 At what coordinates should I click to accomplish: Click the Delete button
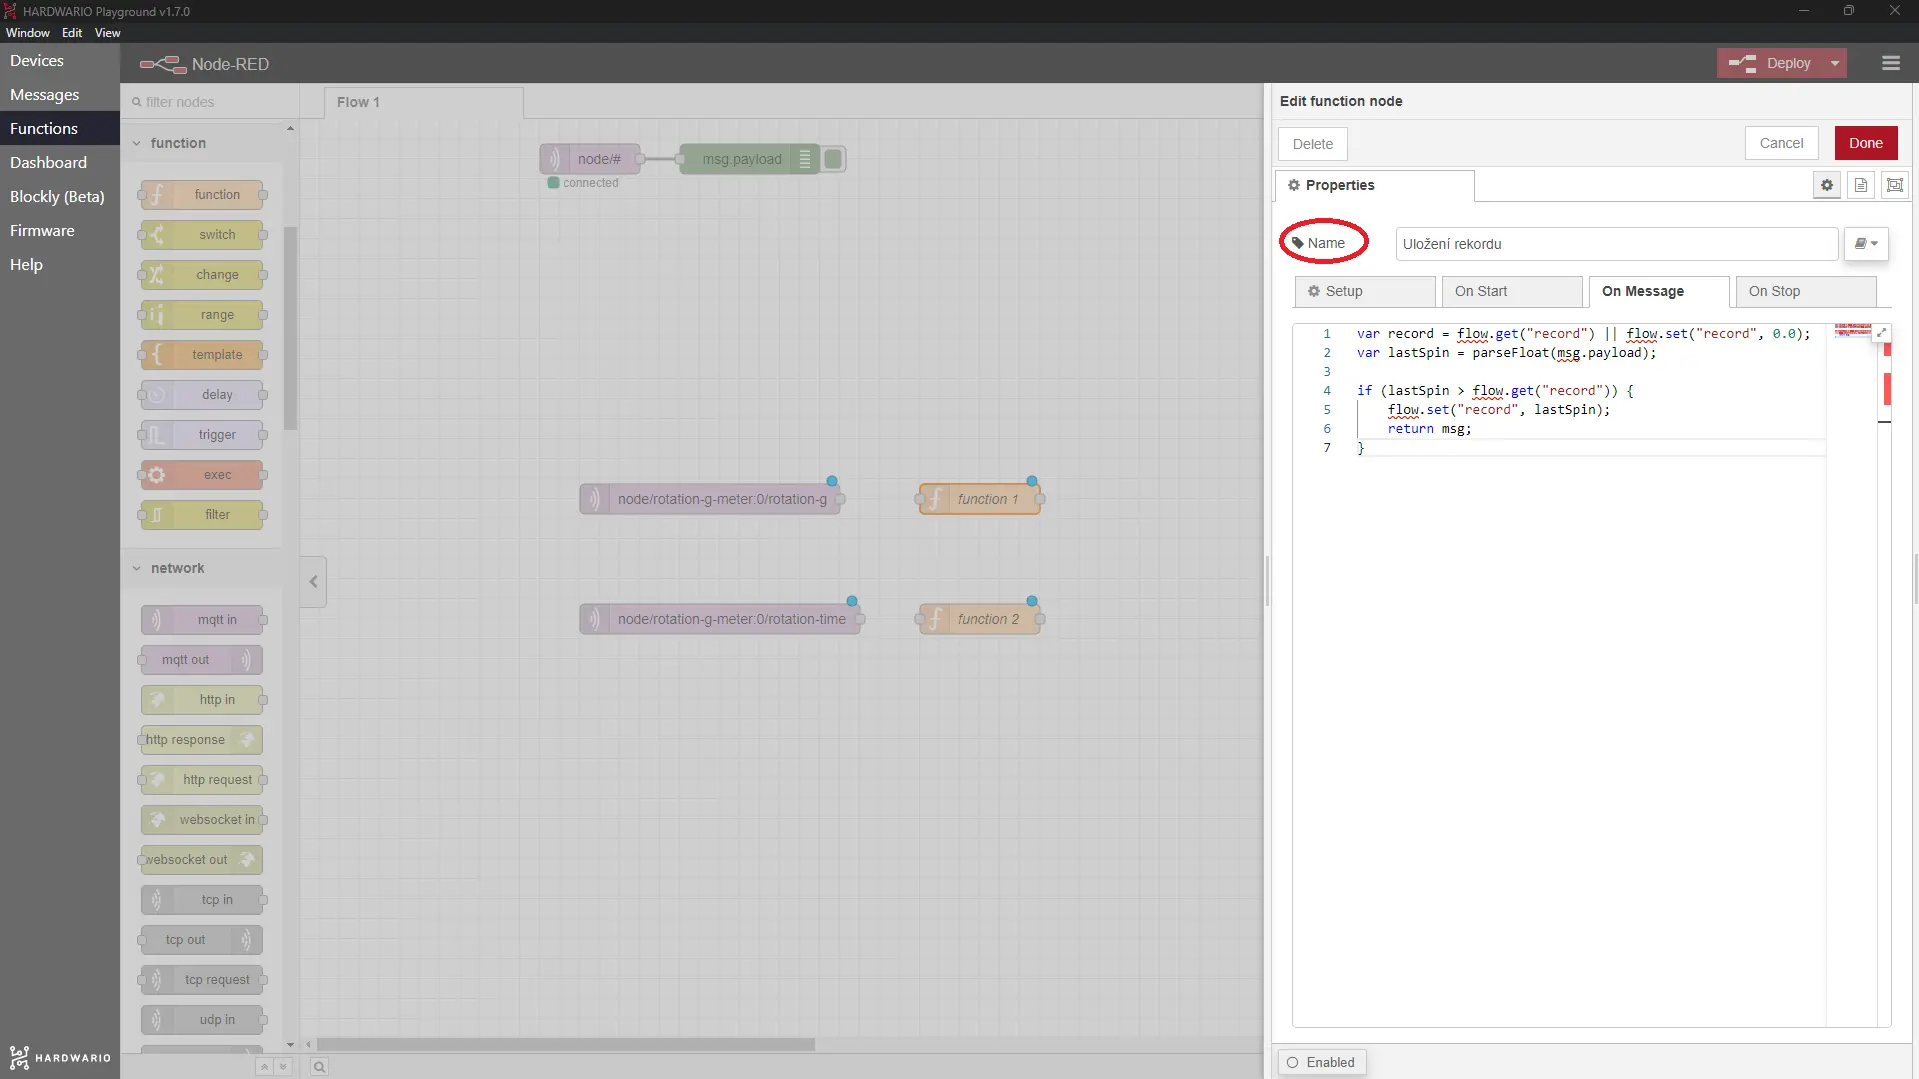1312,144
